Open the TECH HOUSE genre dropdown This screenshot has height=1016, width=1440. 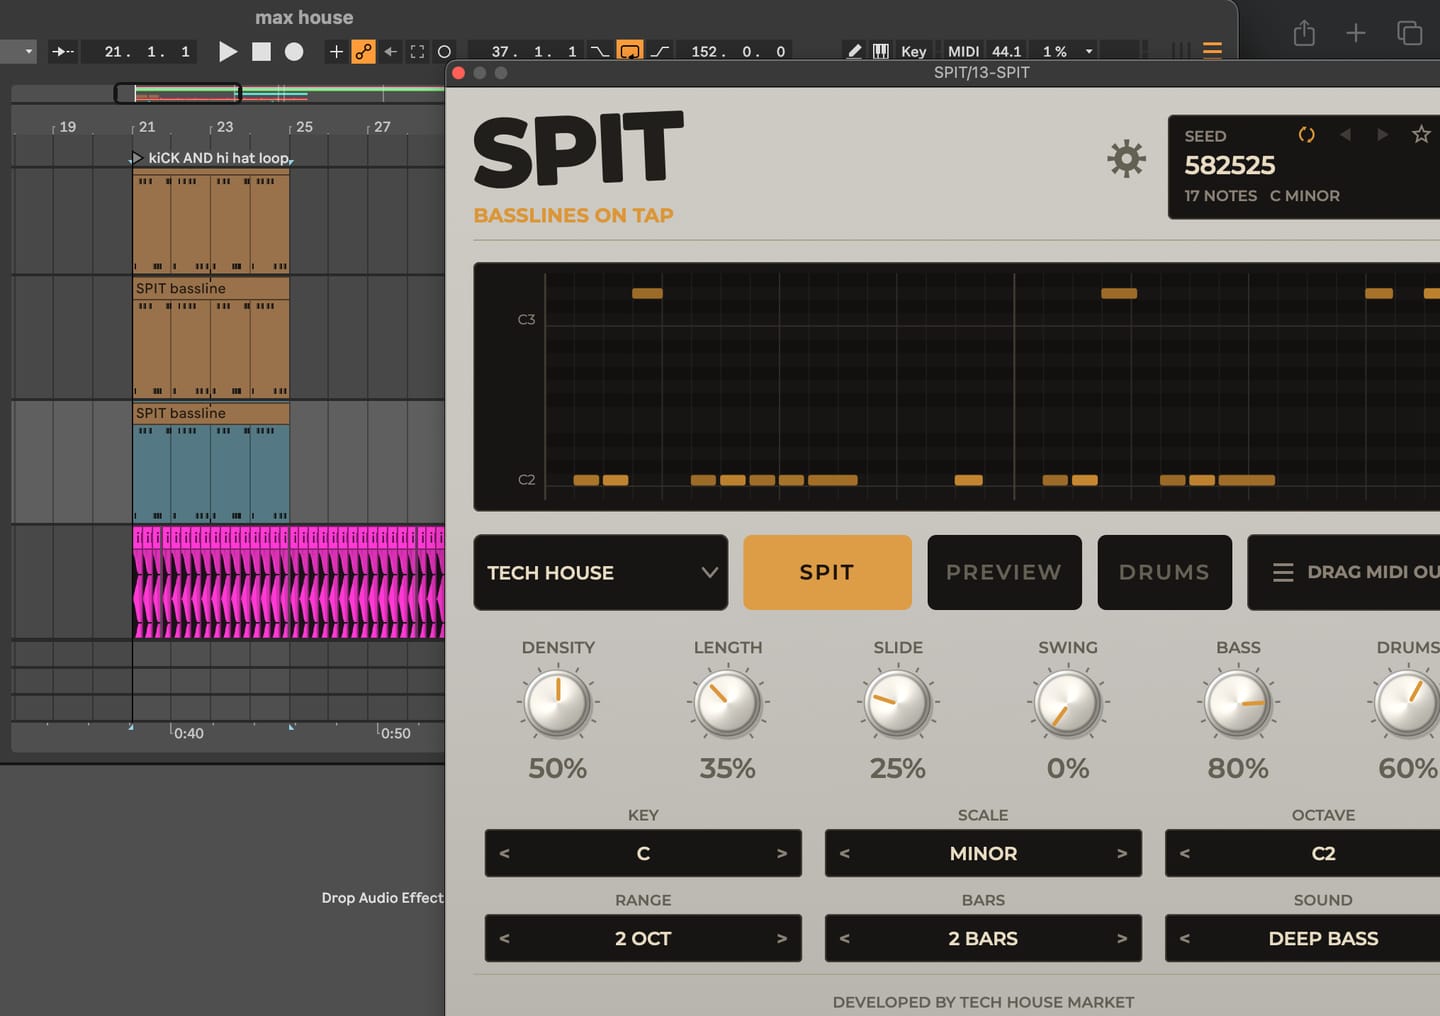(x=600, y=572)
